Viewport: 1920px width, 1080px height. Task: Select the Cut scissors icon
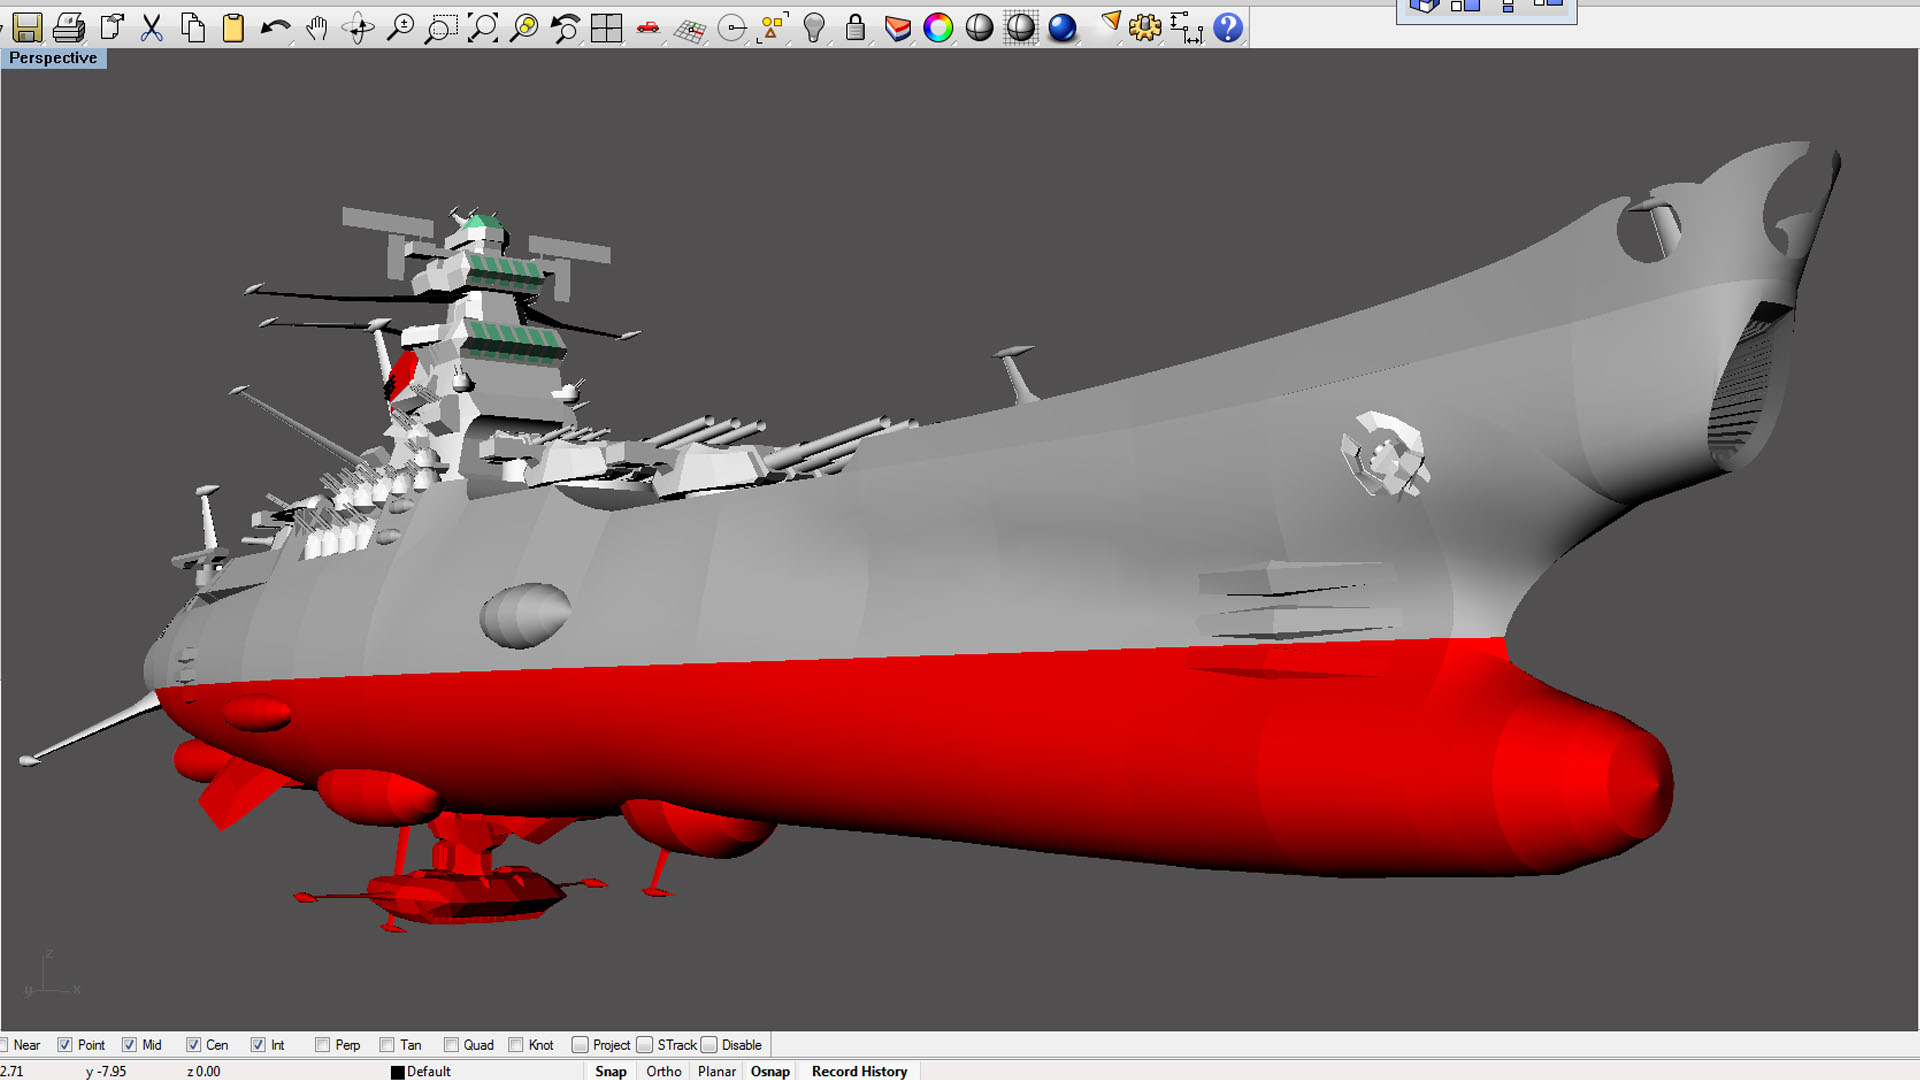point(152,27)
